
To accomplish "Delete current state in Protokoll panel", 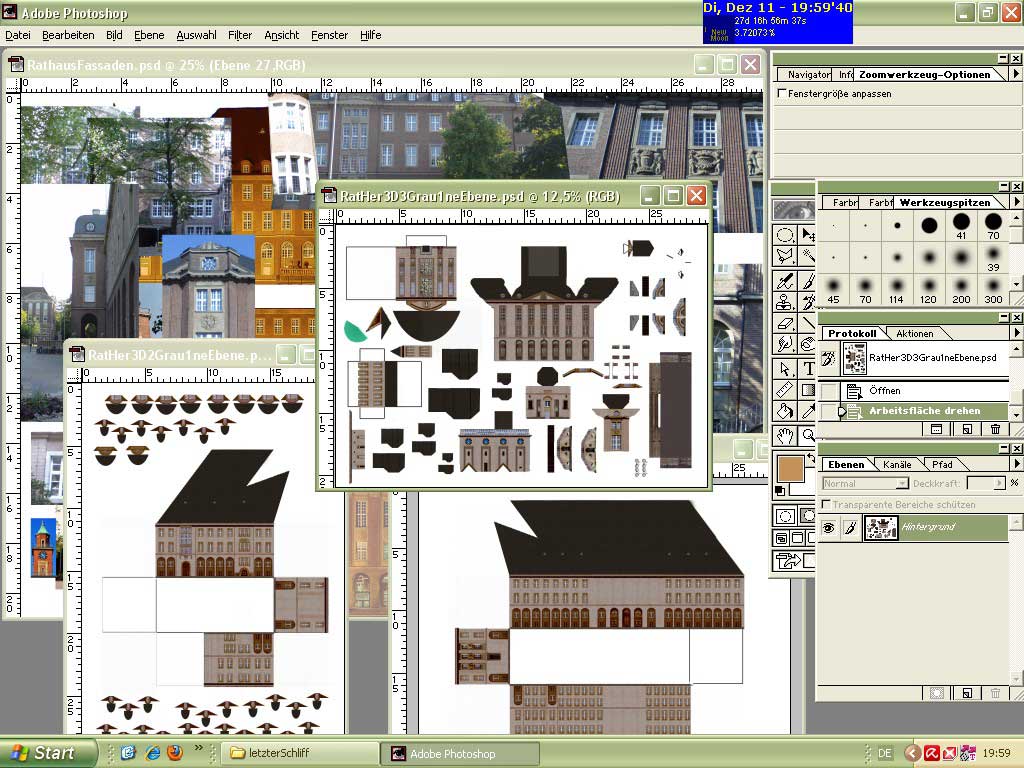I will [995, 429].
